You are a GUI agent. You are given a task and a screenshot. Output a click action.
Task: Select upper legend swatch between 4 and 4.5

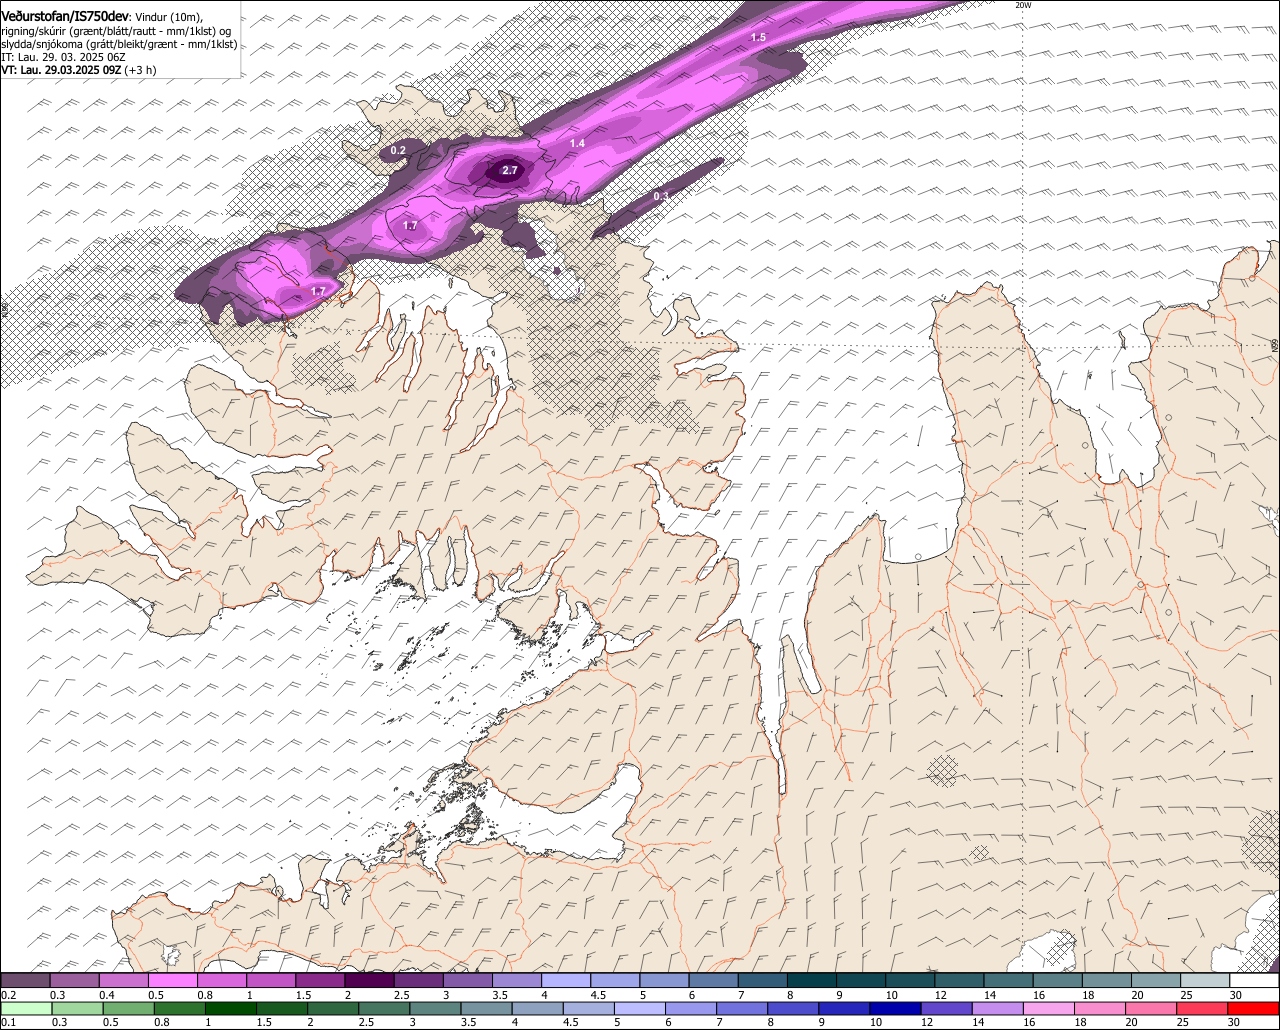point(566,981)
